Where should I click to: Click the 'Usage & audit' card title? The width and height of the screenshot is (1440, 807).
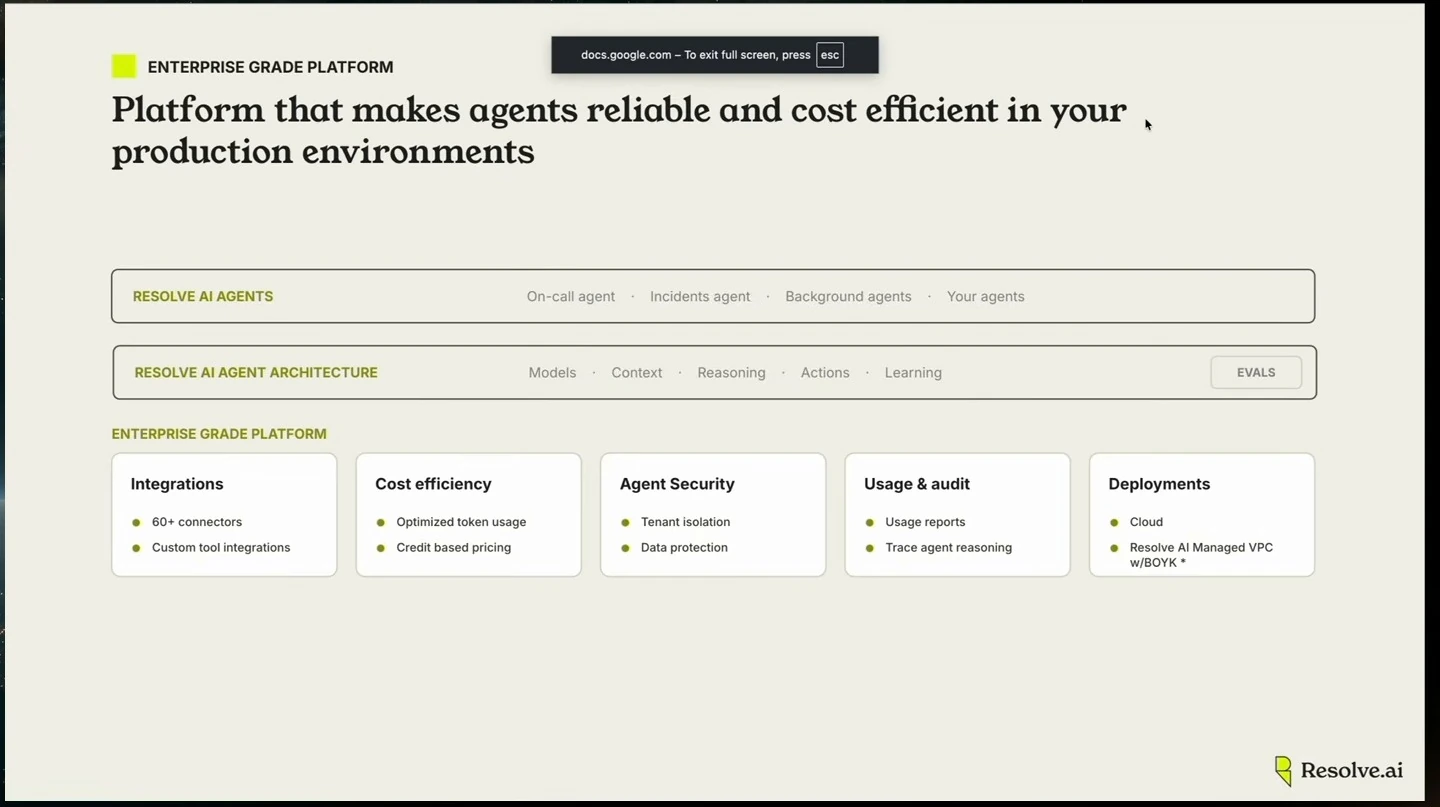click(917, 484)
